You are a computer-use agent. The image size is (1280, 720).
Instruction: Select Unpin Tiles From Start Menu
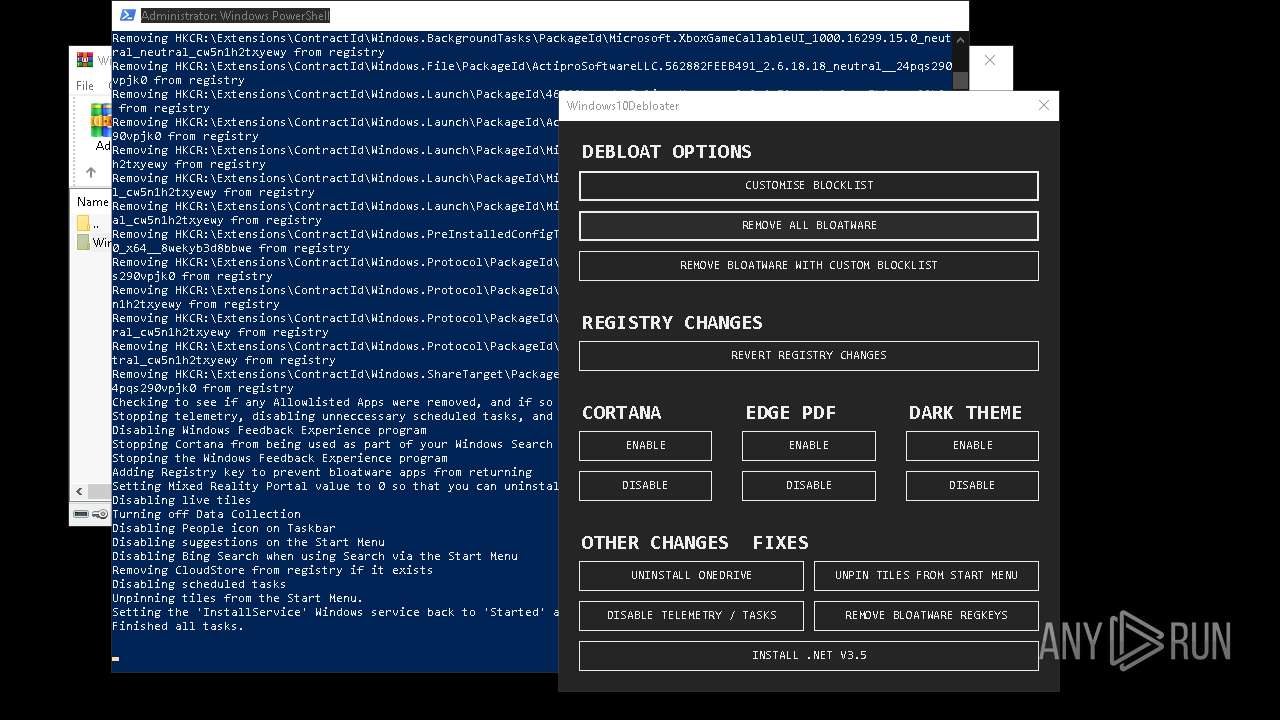(x=926, y=576)
